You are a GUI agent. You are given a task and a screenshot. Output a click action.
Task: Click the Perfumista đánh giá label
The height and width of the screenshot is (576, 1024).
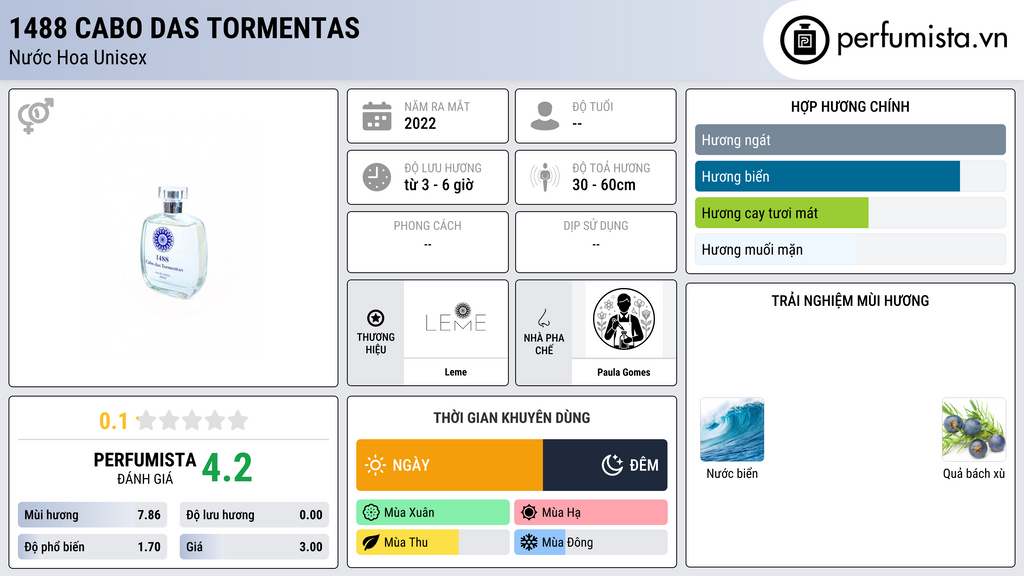coord(144,469)
